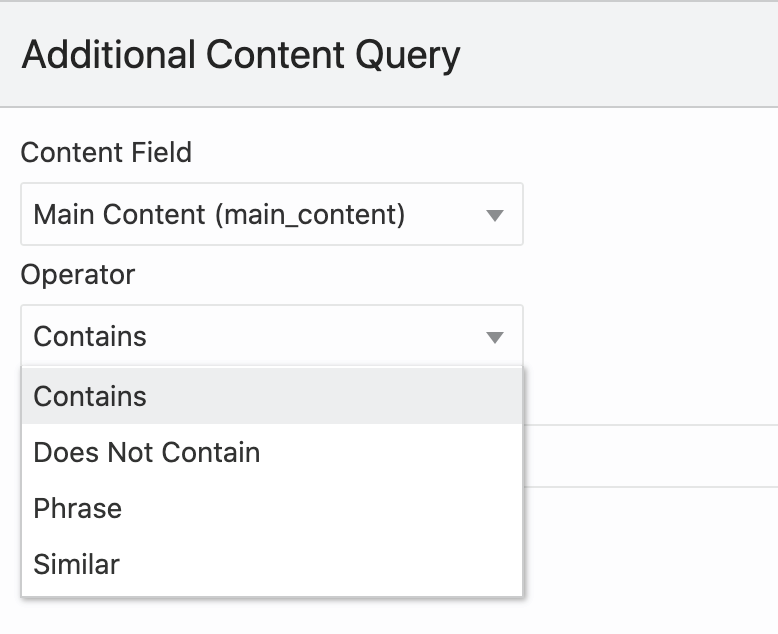Choose Does Not Contain operator
The width and height of the screenshot is (778, 634).
147,452
